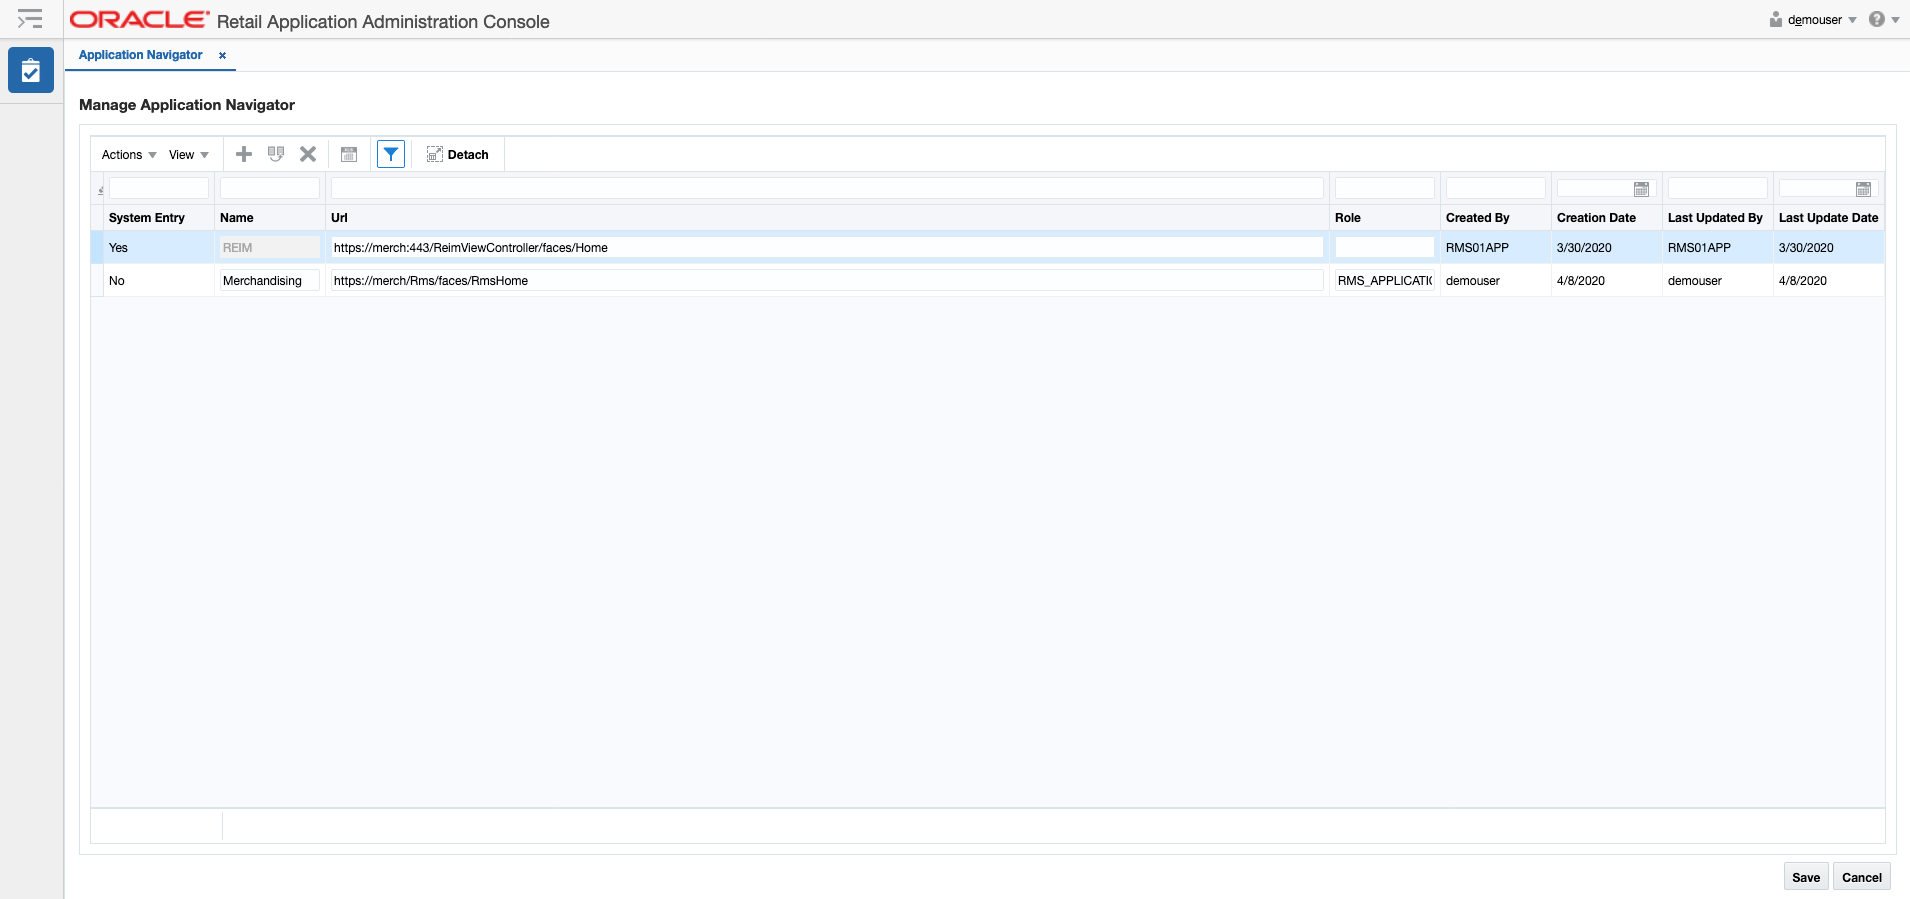Click the Role filter field
This screenshot has height=899, width=1910.
(1385, 188)
